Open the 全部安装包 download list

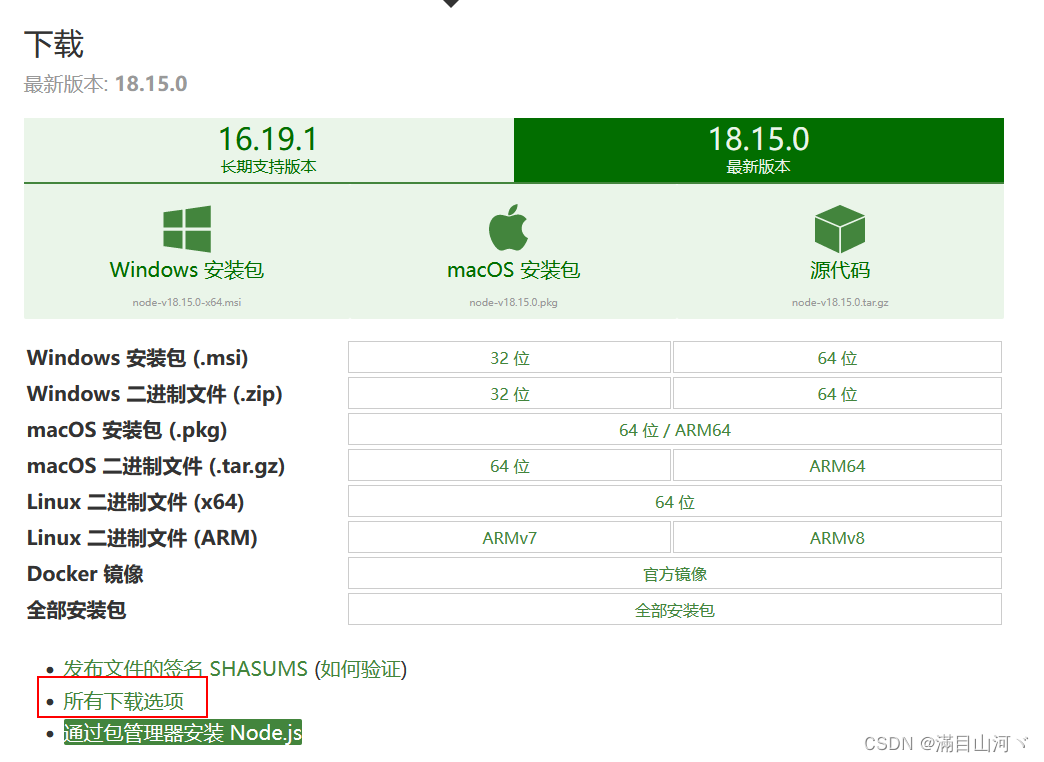click(x=673, y=609)
